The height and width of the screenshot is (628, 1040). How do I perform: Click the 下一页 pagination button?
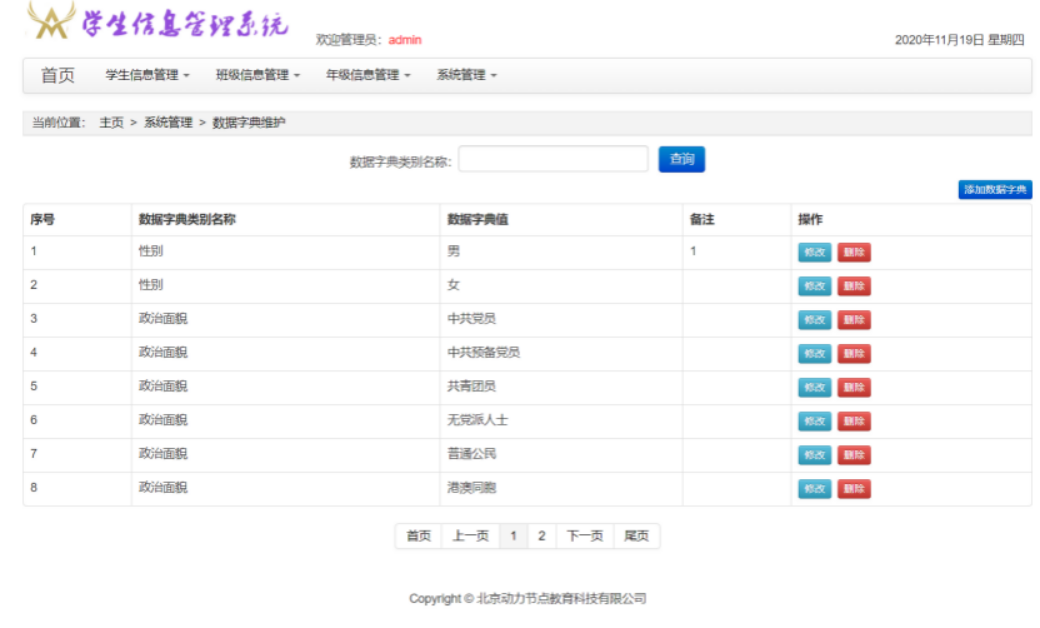[x=585, y=536]
